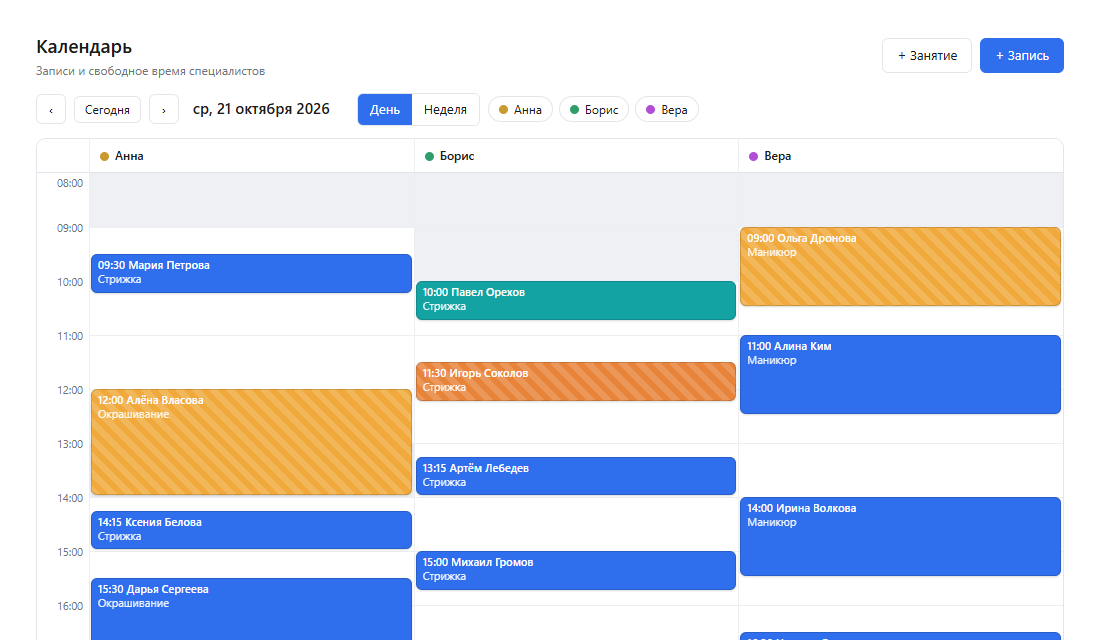Open the 11:00 Алина Ким appointment
Screen dimensions: 1100x640
900,375
